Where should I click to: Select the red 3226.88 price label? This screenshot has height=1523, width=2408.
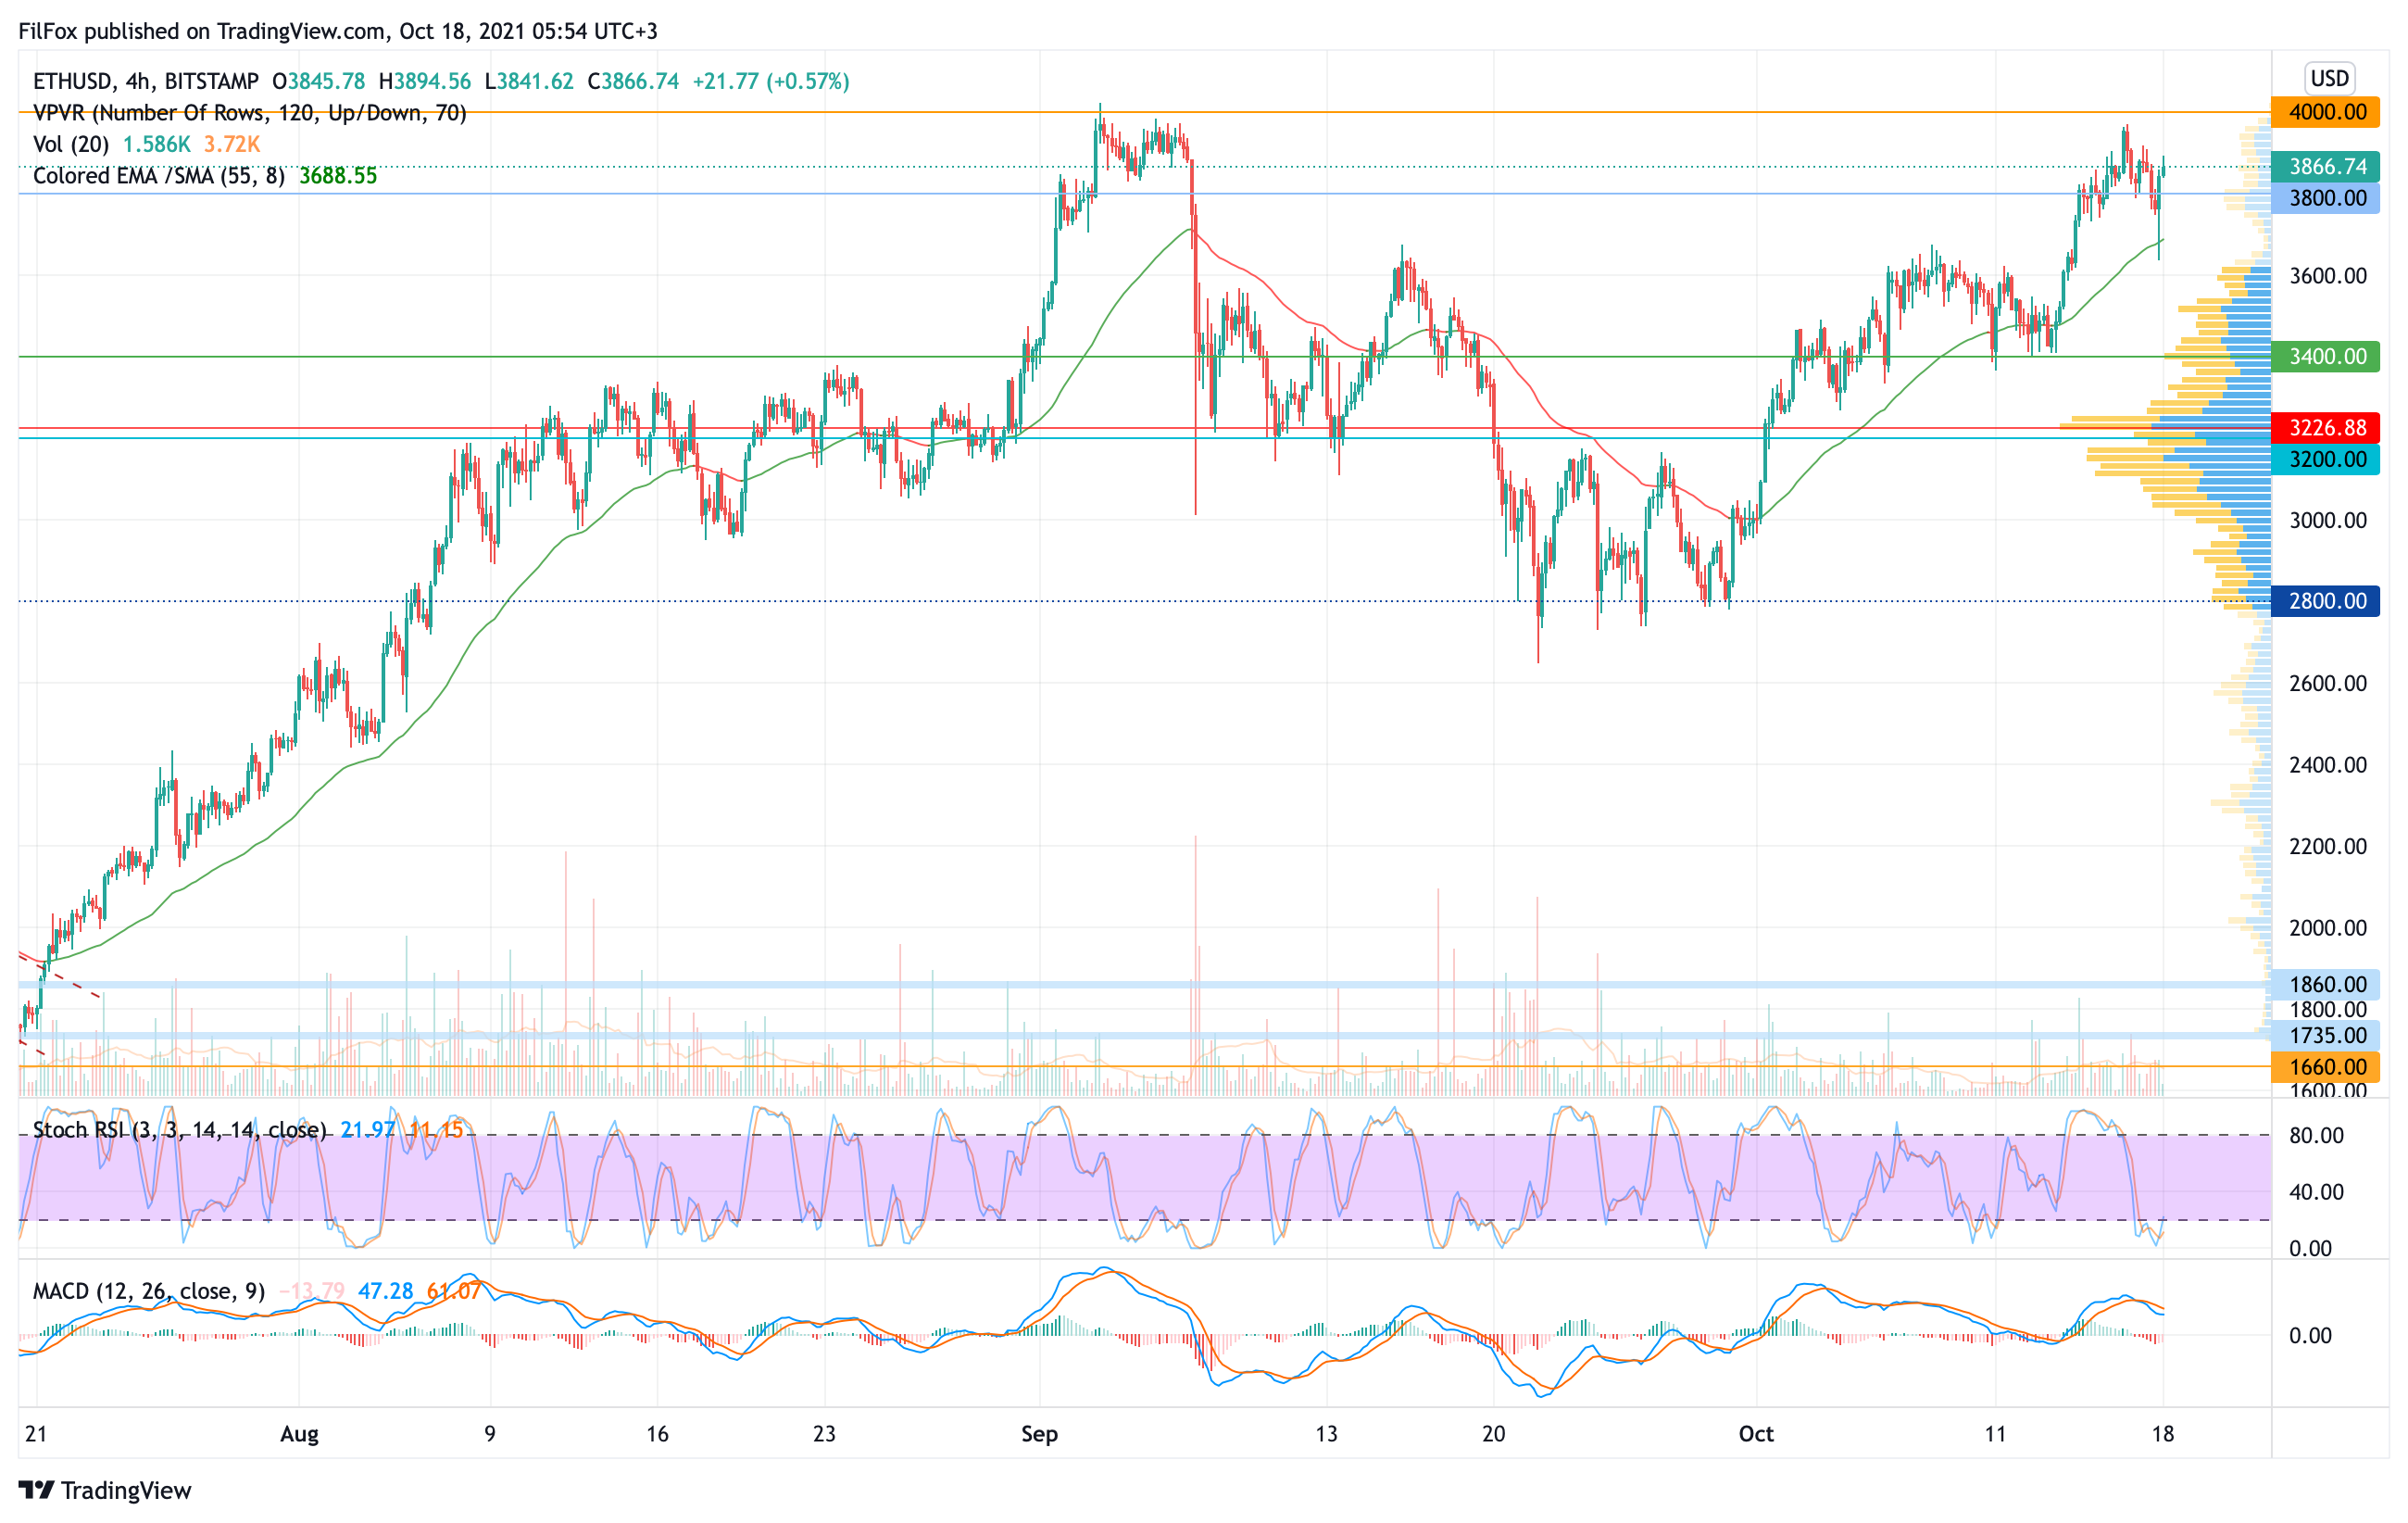coord(2326,428)
